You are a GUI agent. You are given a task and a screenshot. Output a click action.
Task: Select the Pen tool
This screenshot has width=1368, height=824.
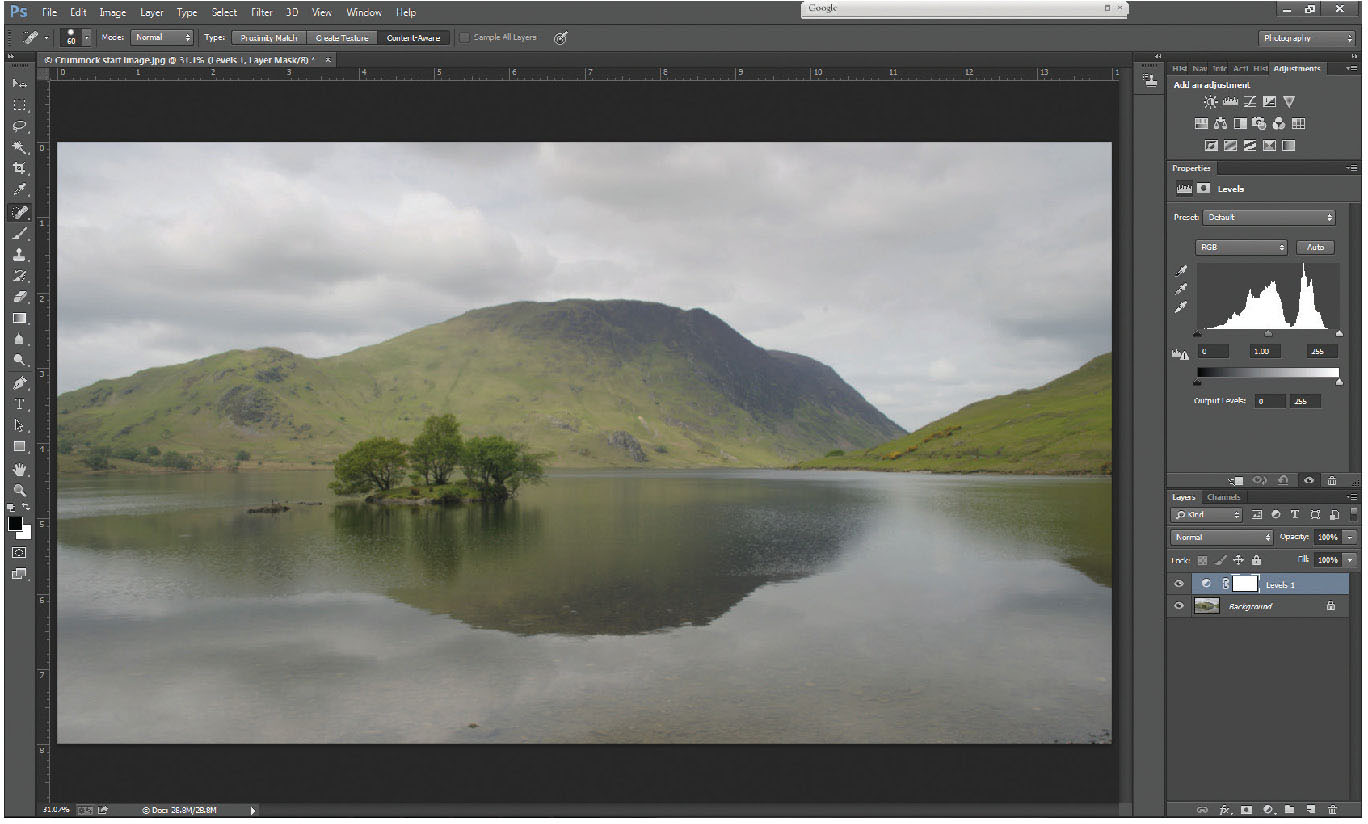pos(19,383)
